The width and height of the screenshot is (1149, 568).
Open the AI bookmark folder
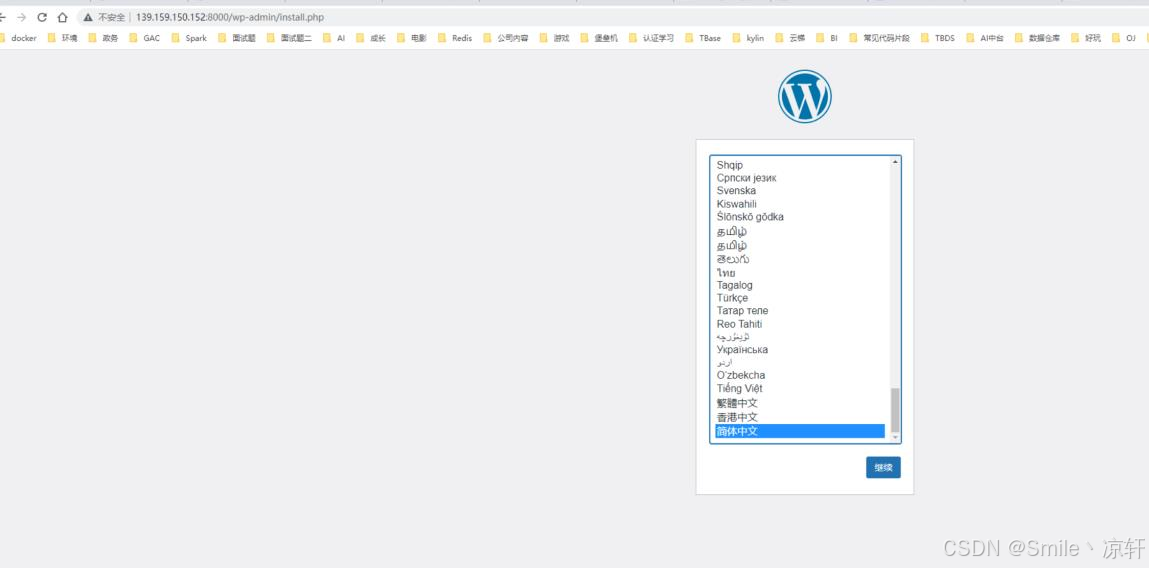[x=334, y=38]
